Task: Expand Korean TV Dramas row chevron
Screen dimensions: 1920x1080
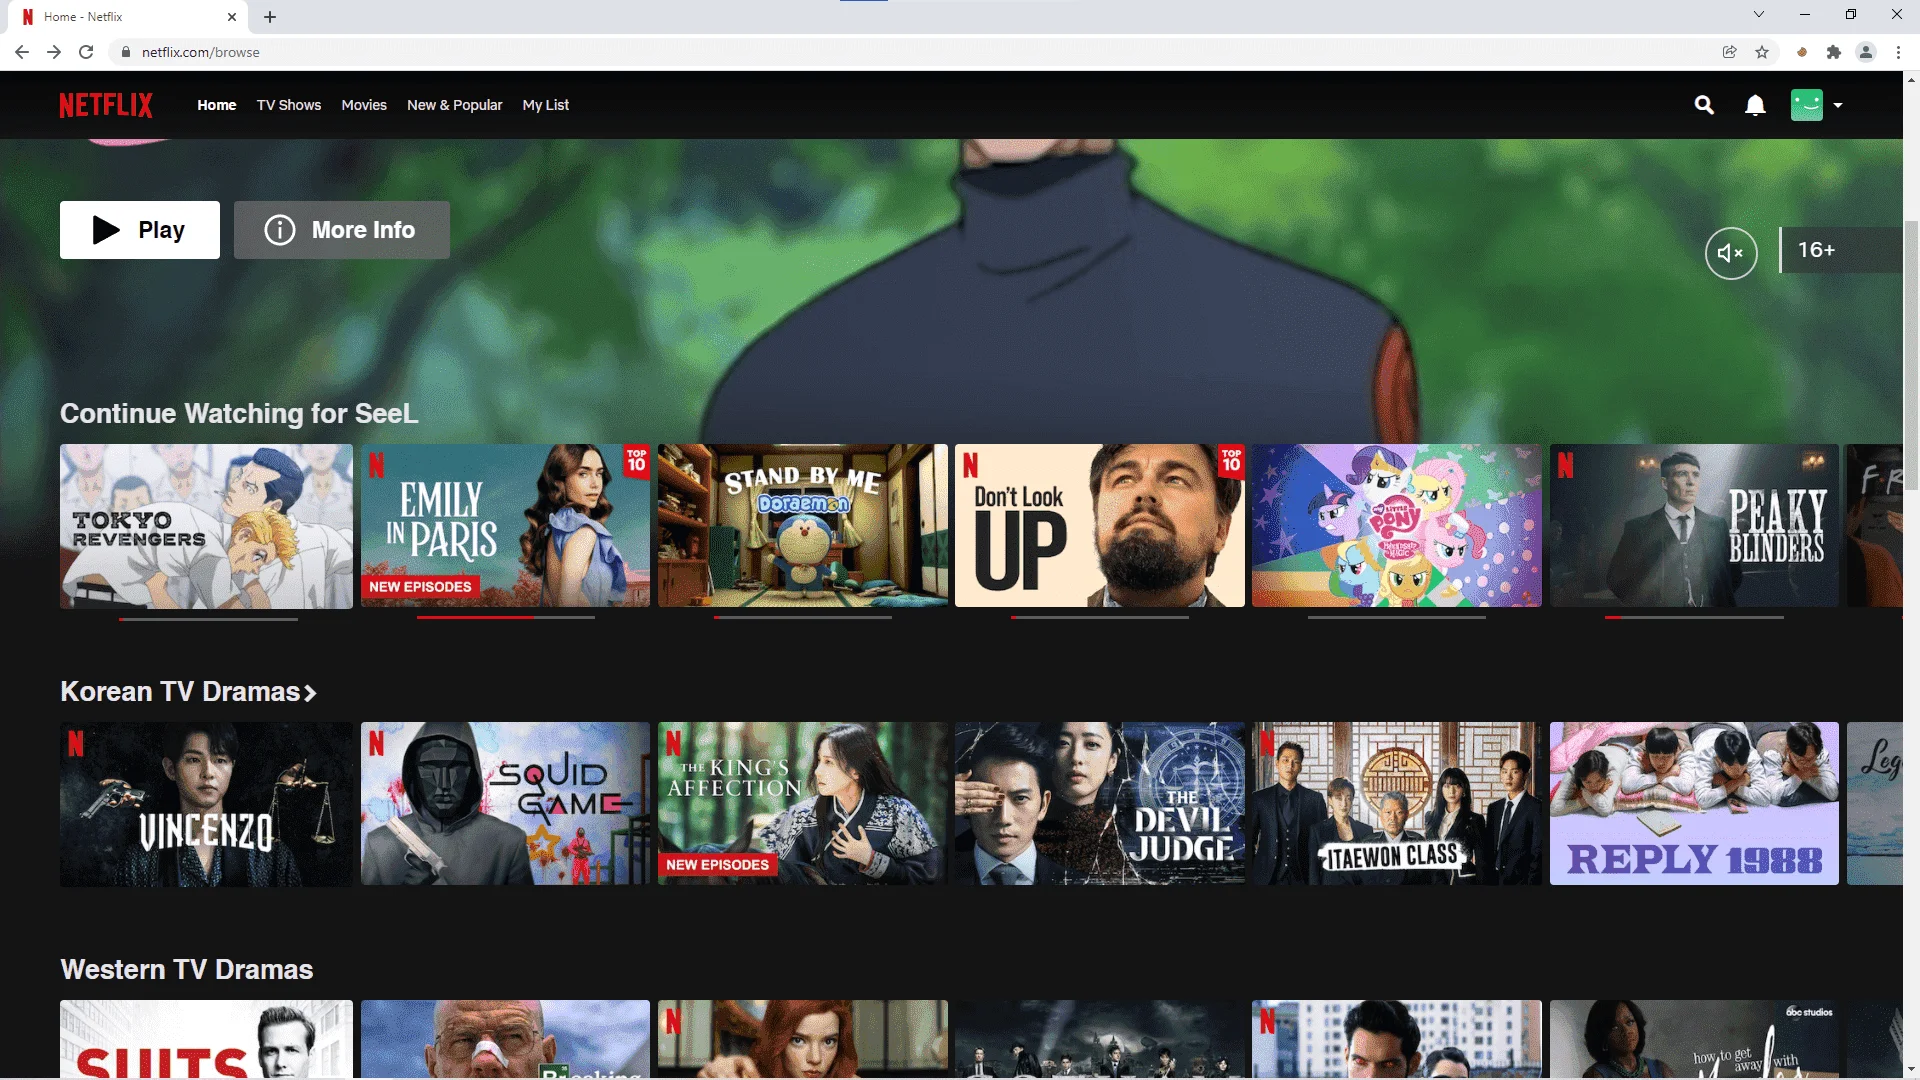Action: point(310,693)
